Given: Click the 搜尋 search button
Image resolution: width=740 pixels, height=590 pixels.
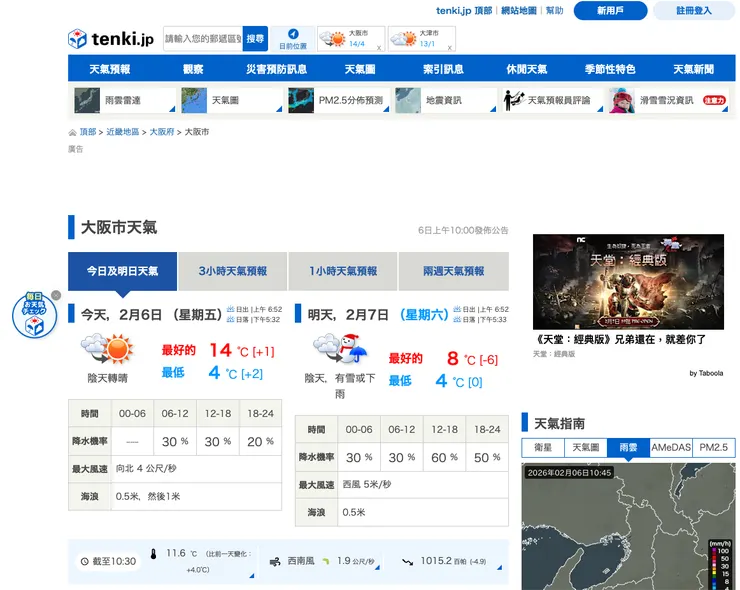Looking at the screenshot, I should (x=255, y=39).
